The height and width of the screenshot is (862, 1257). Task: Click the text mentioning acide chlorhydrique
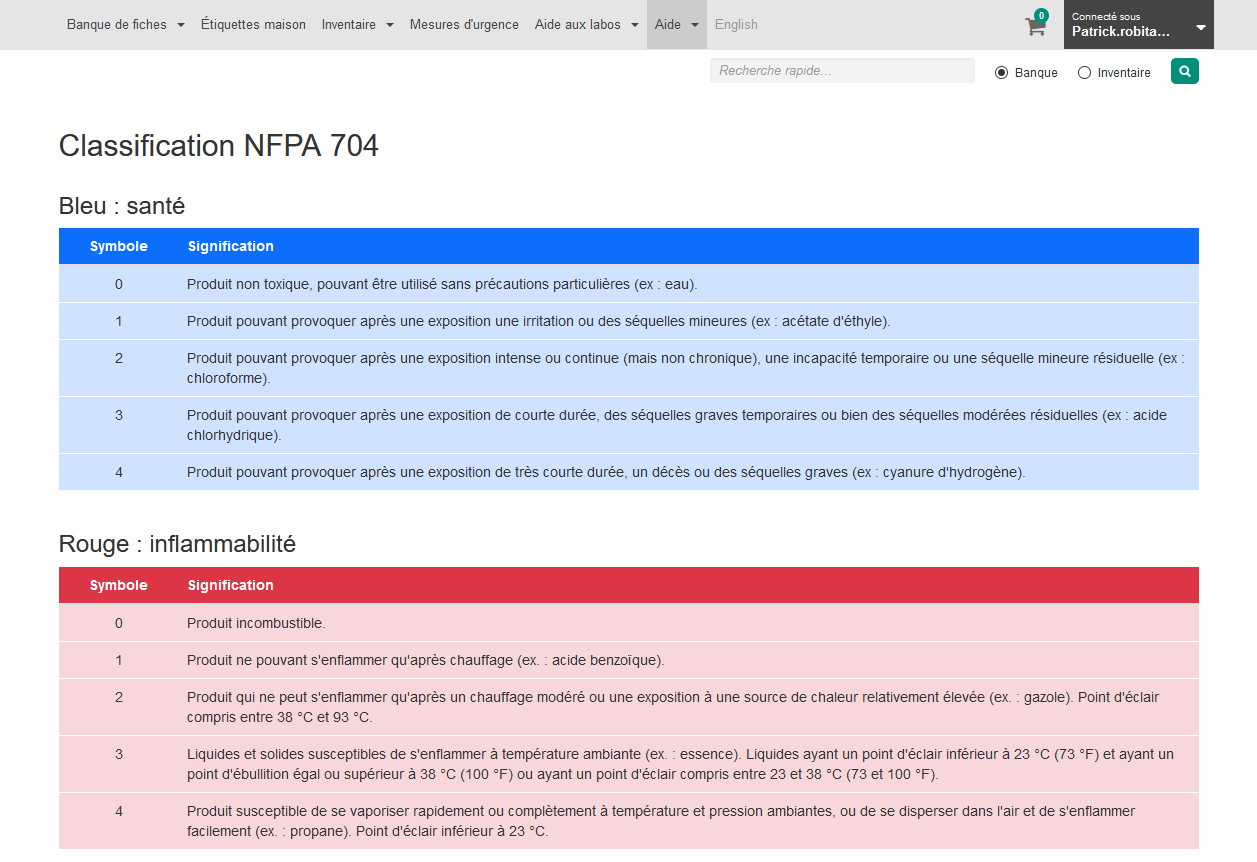(x=677, y=425)
